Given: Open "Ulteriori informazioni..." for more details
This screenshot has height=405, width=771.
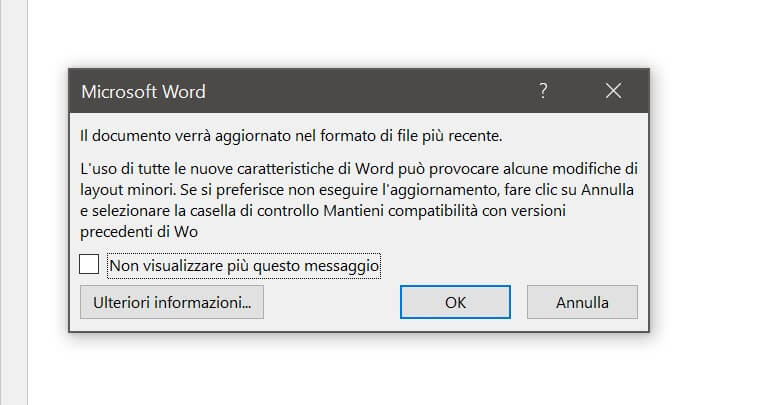Looking at the screenshot, I should coord(171,301).
